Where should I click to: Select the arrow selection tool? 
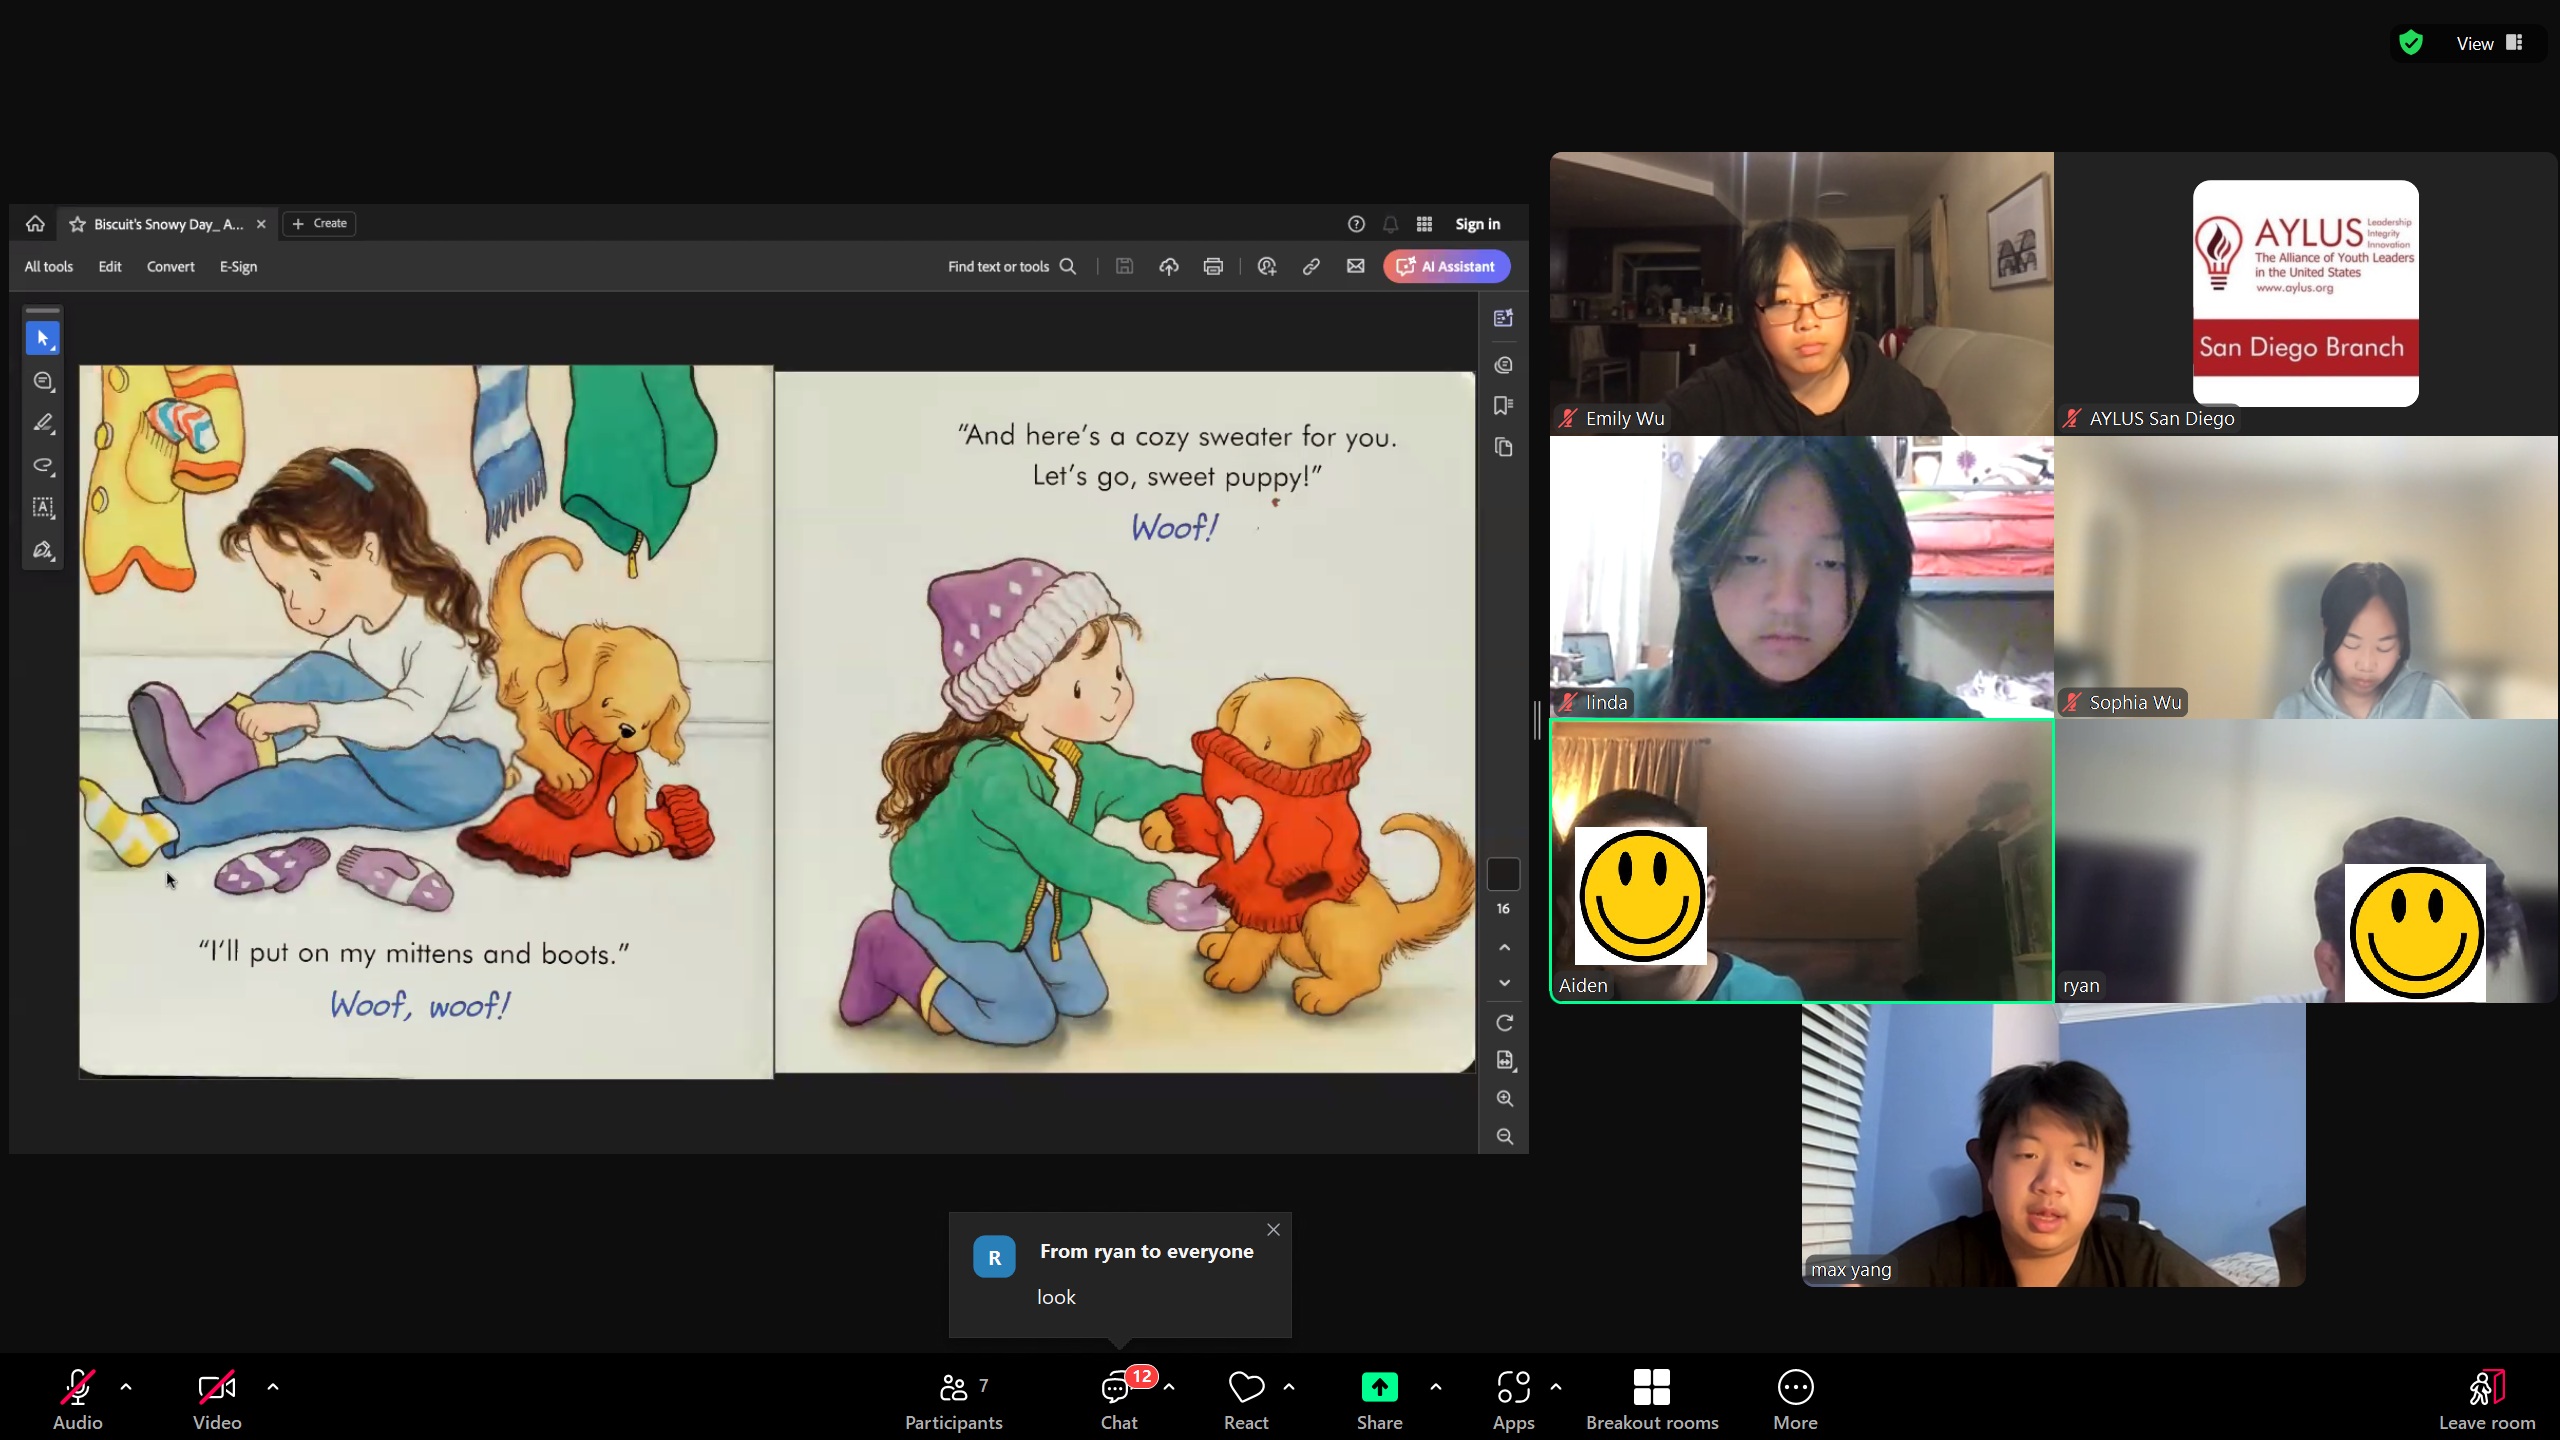pos(43,338)
